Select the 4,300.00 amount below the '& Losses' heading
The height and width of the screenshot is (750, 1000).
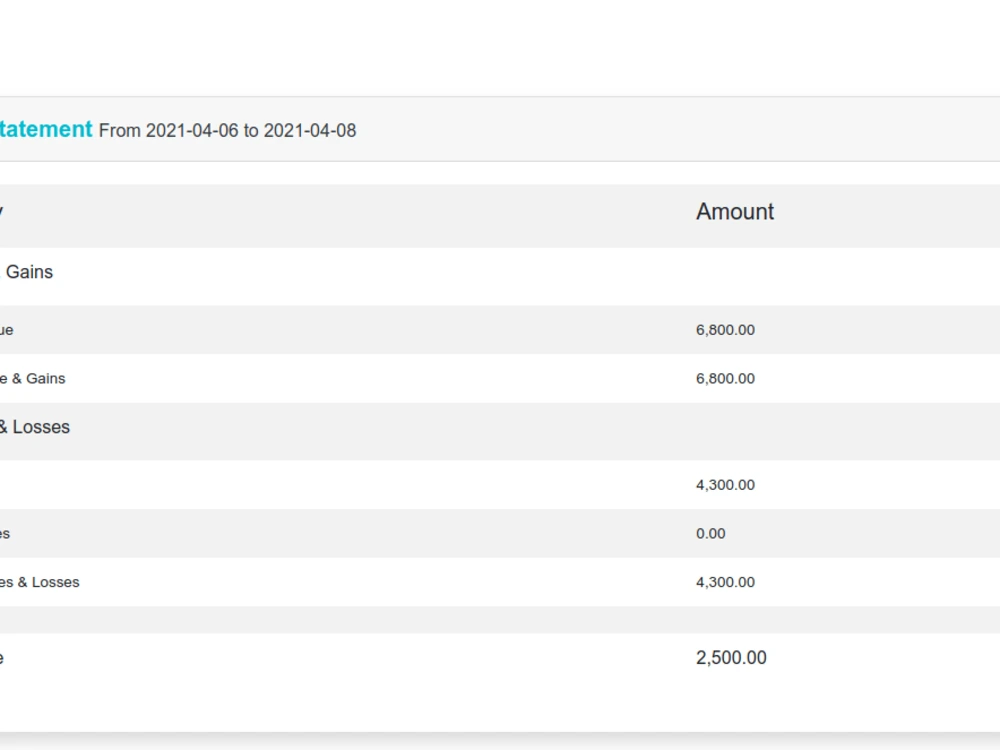point(725,485)
